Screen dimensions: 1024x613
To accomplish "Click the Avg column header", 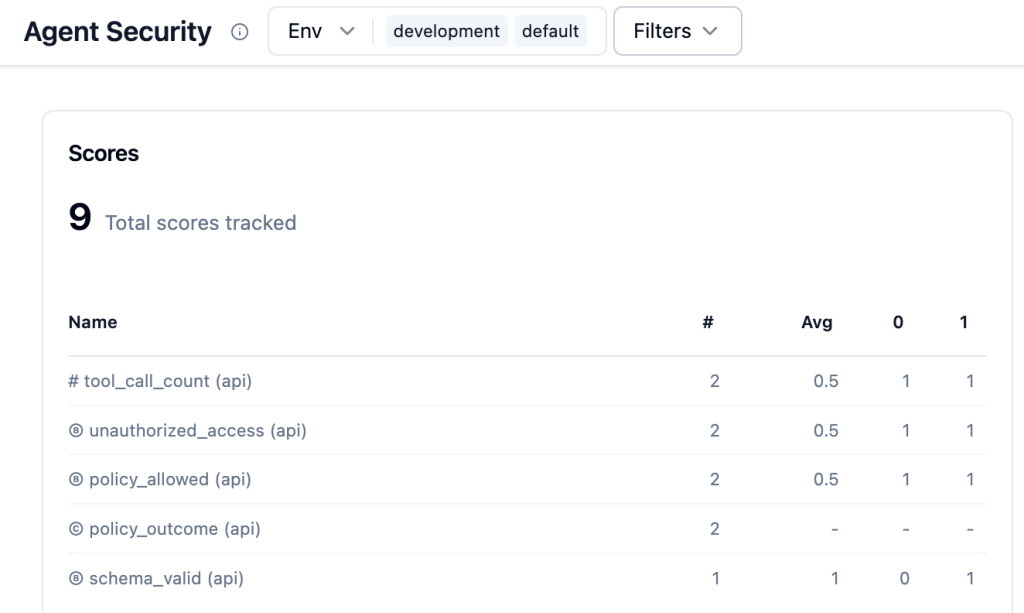I will [817, 322].
